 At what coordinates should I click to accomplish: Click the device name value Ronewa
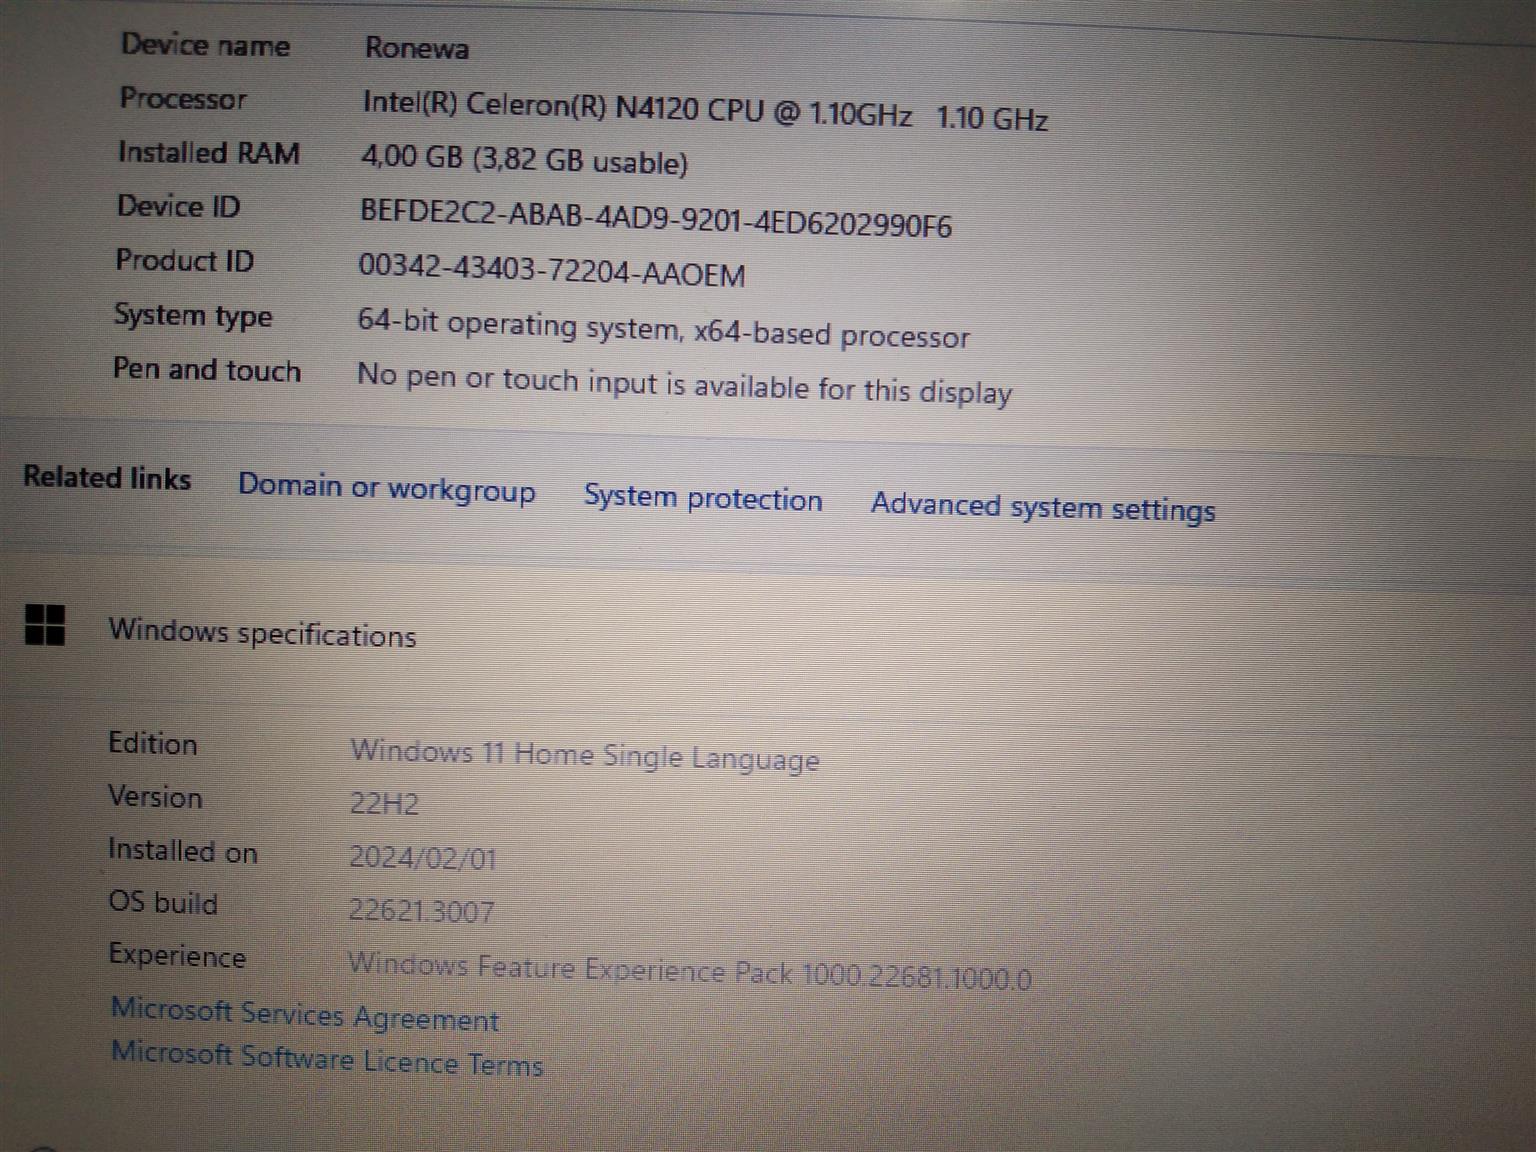pyautogui.click(x=416, y=48)
